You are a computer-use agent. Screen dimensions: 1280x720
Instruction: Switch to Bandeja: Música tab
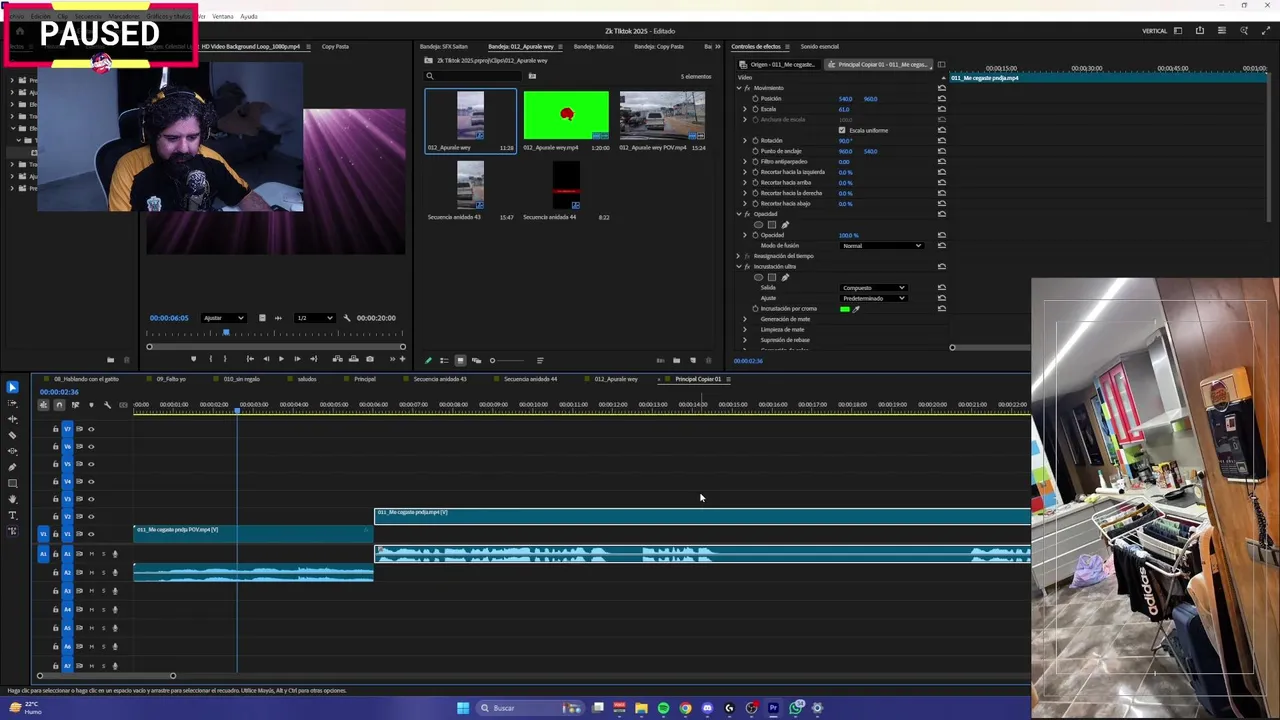[594, 46]
